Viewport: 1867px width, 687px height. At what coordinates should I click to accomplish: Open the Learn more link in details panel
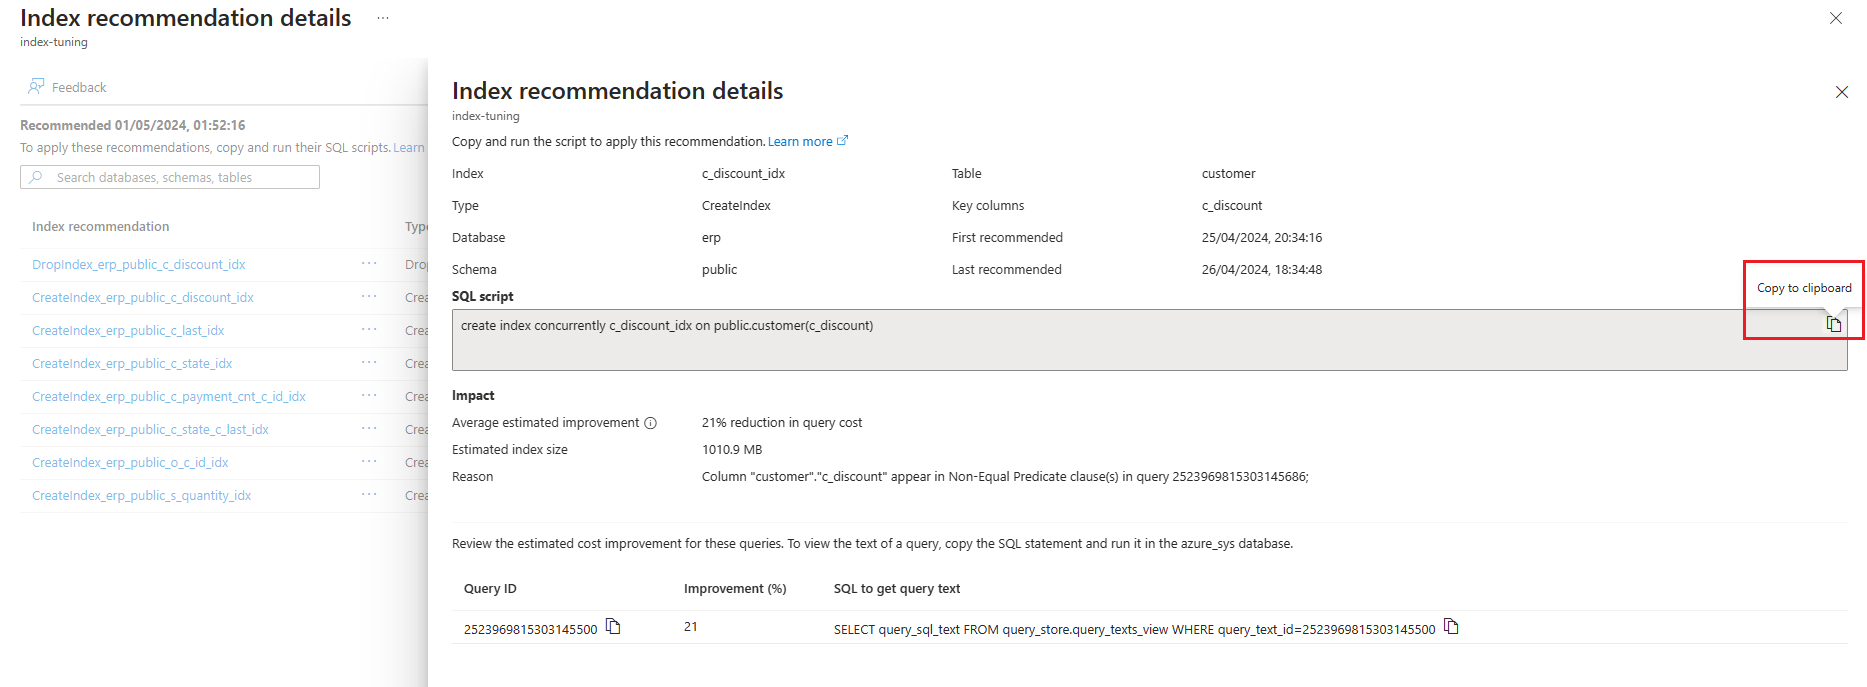click(x=807, y=142)
